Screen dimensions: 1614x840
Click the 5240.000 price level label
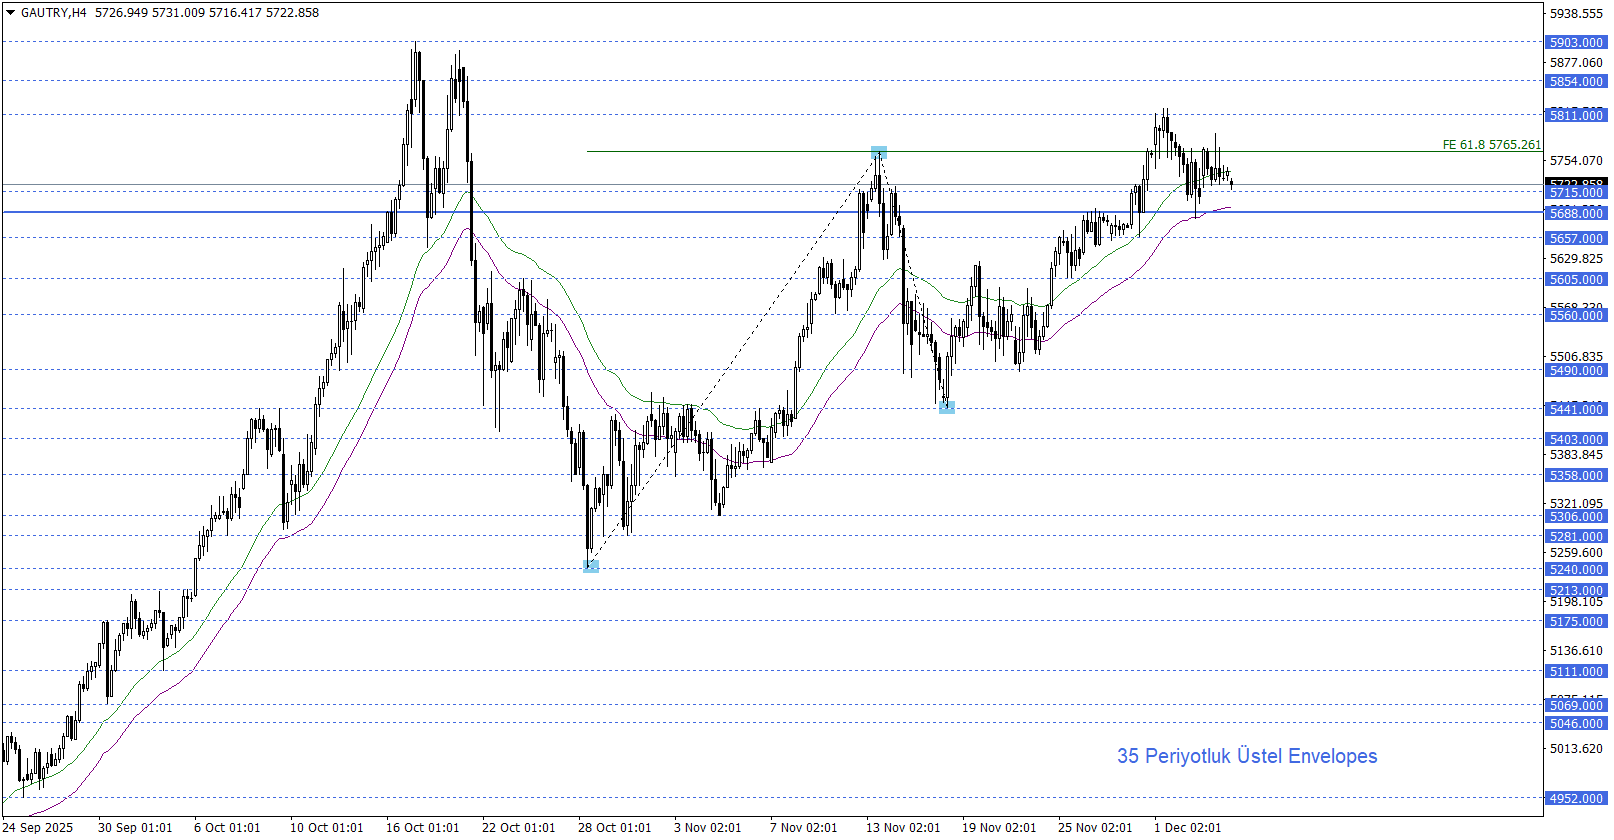[1576, 570]
